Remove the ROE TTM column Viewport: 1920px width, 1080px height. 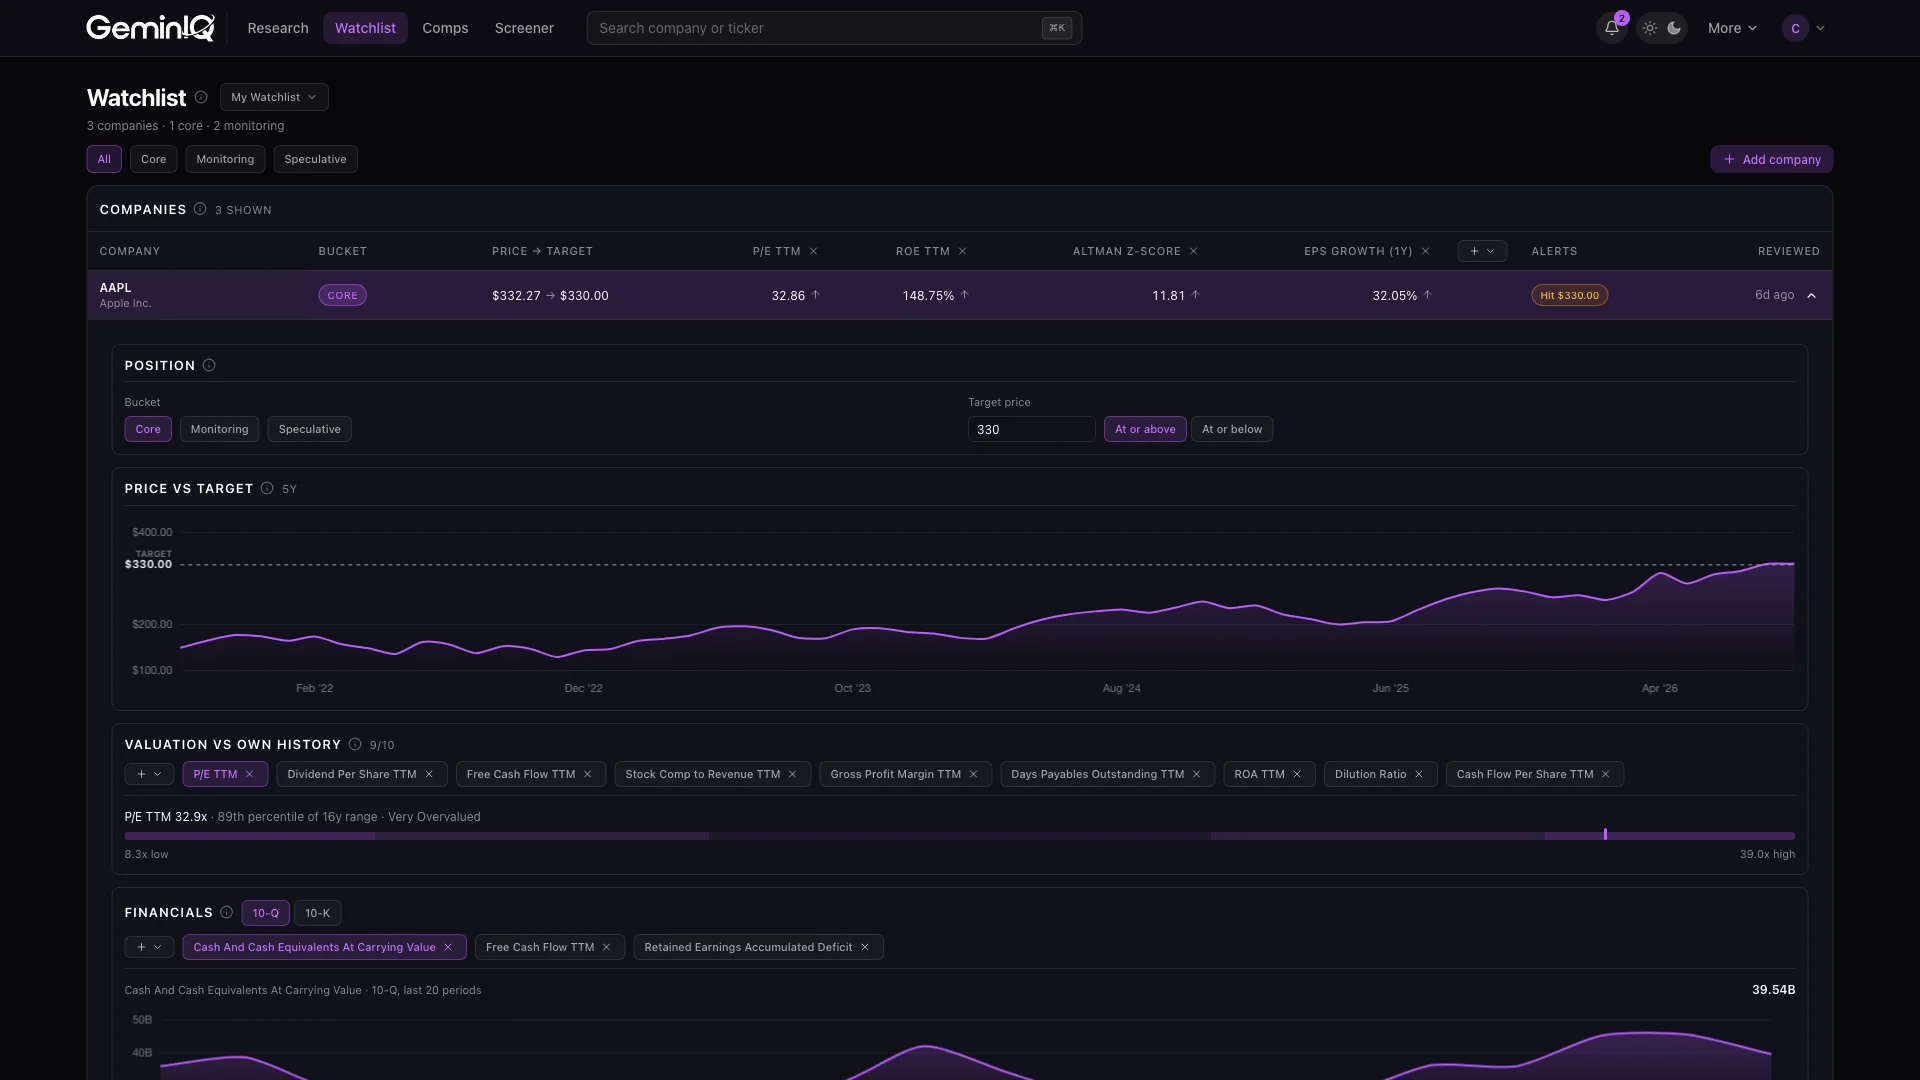click(x=962, y=251)
